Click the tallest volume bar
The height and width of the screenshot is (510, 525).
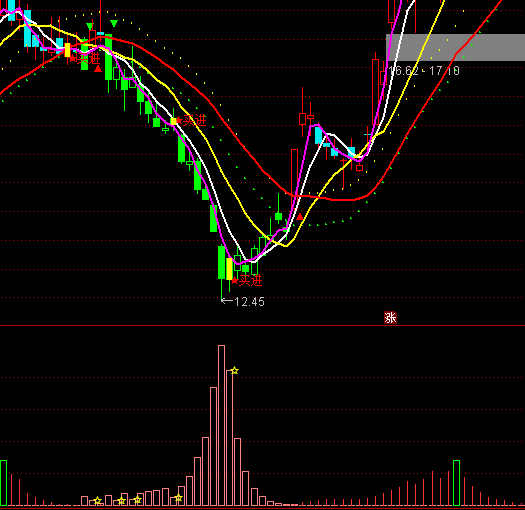221,425
